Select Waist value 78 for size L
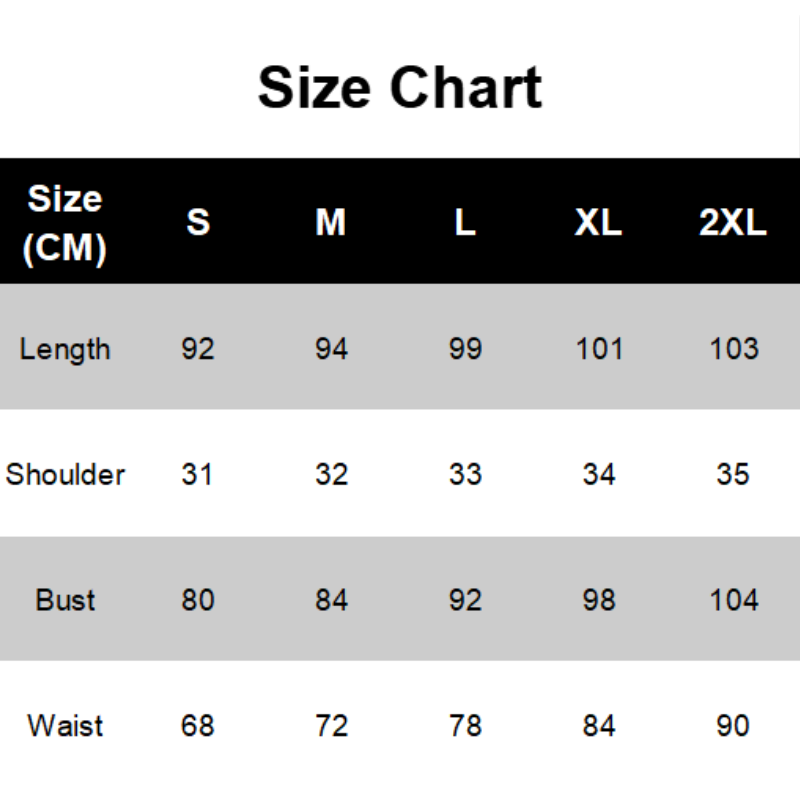 tap(465, 725)
